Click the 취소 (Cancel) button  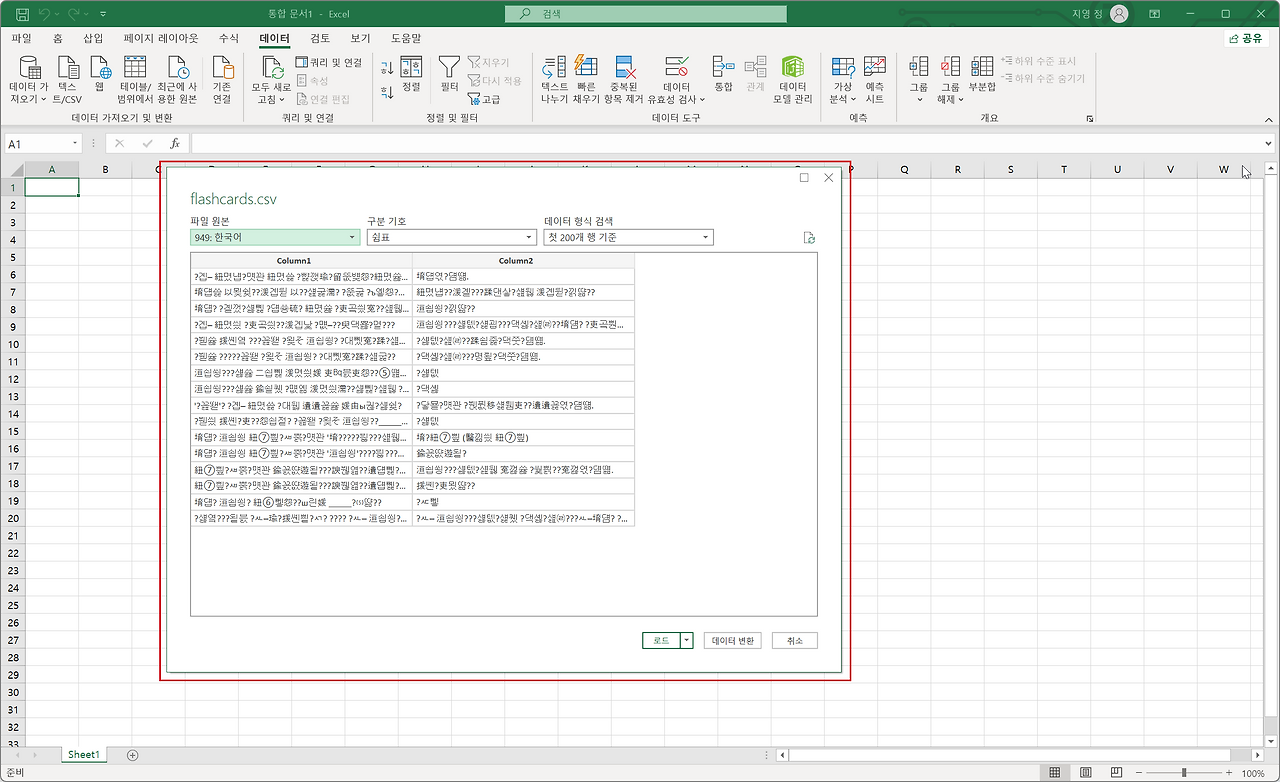[x=795, y=641]
